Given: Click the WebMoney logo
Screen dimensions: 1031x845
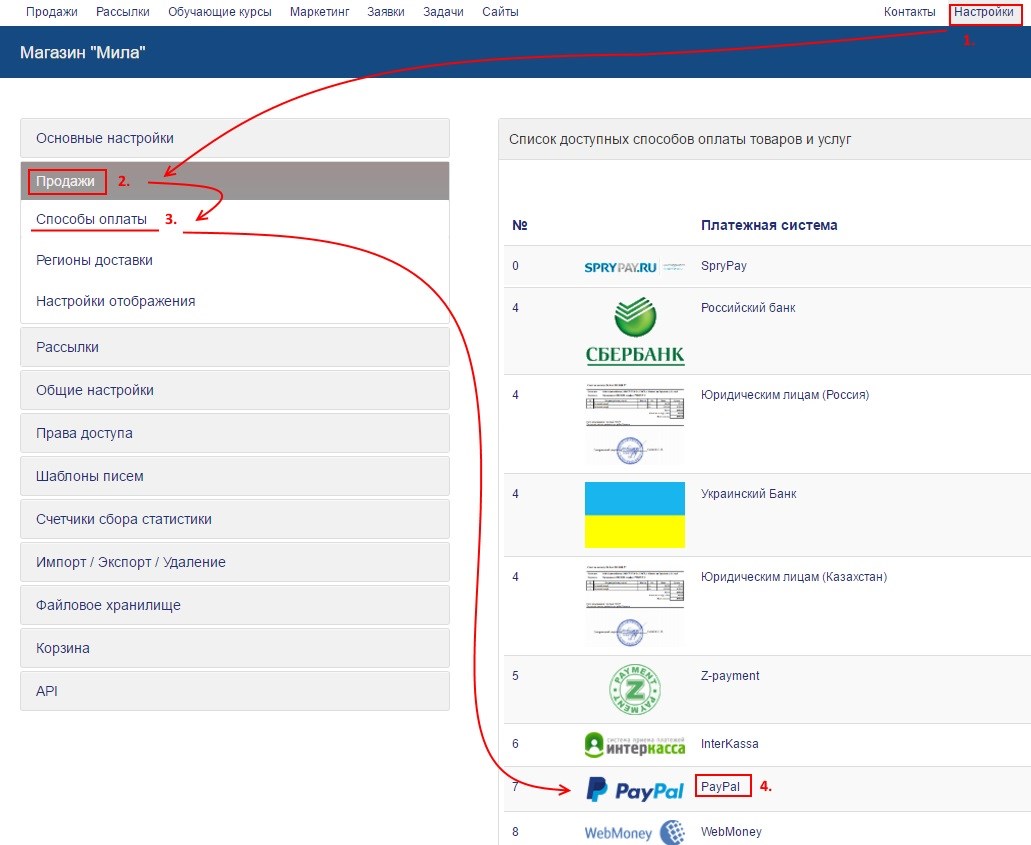Looking at the screenshot, I should click(634, 832).
